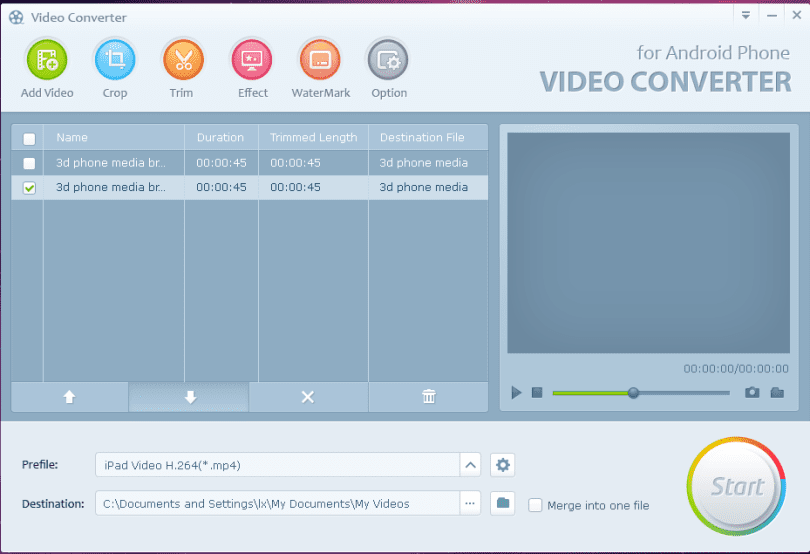Select first row name 3d phone media br..

pos(111,163)
